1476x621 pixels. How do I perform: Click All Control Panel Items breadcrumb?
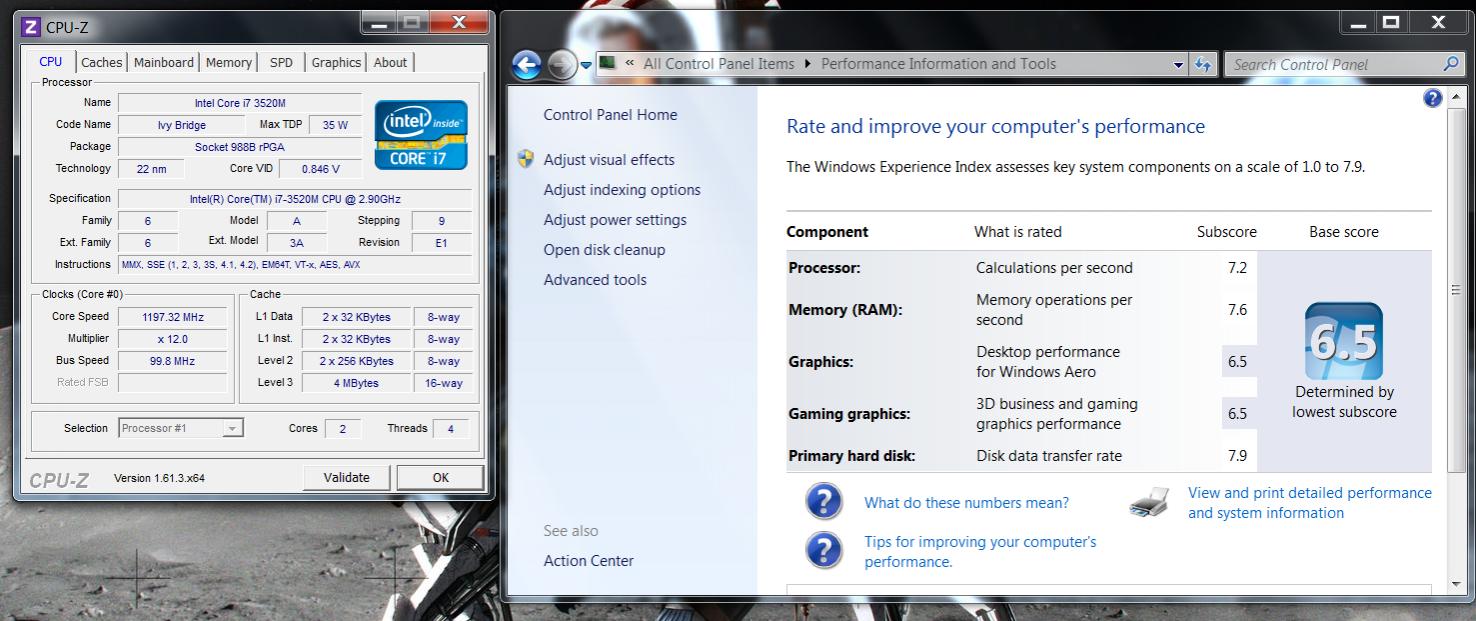tap(718, 63)
